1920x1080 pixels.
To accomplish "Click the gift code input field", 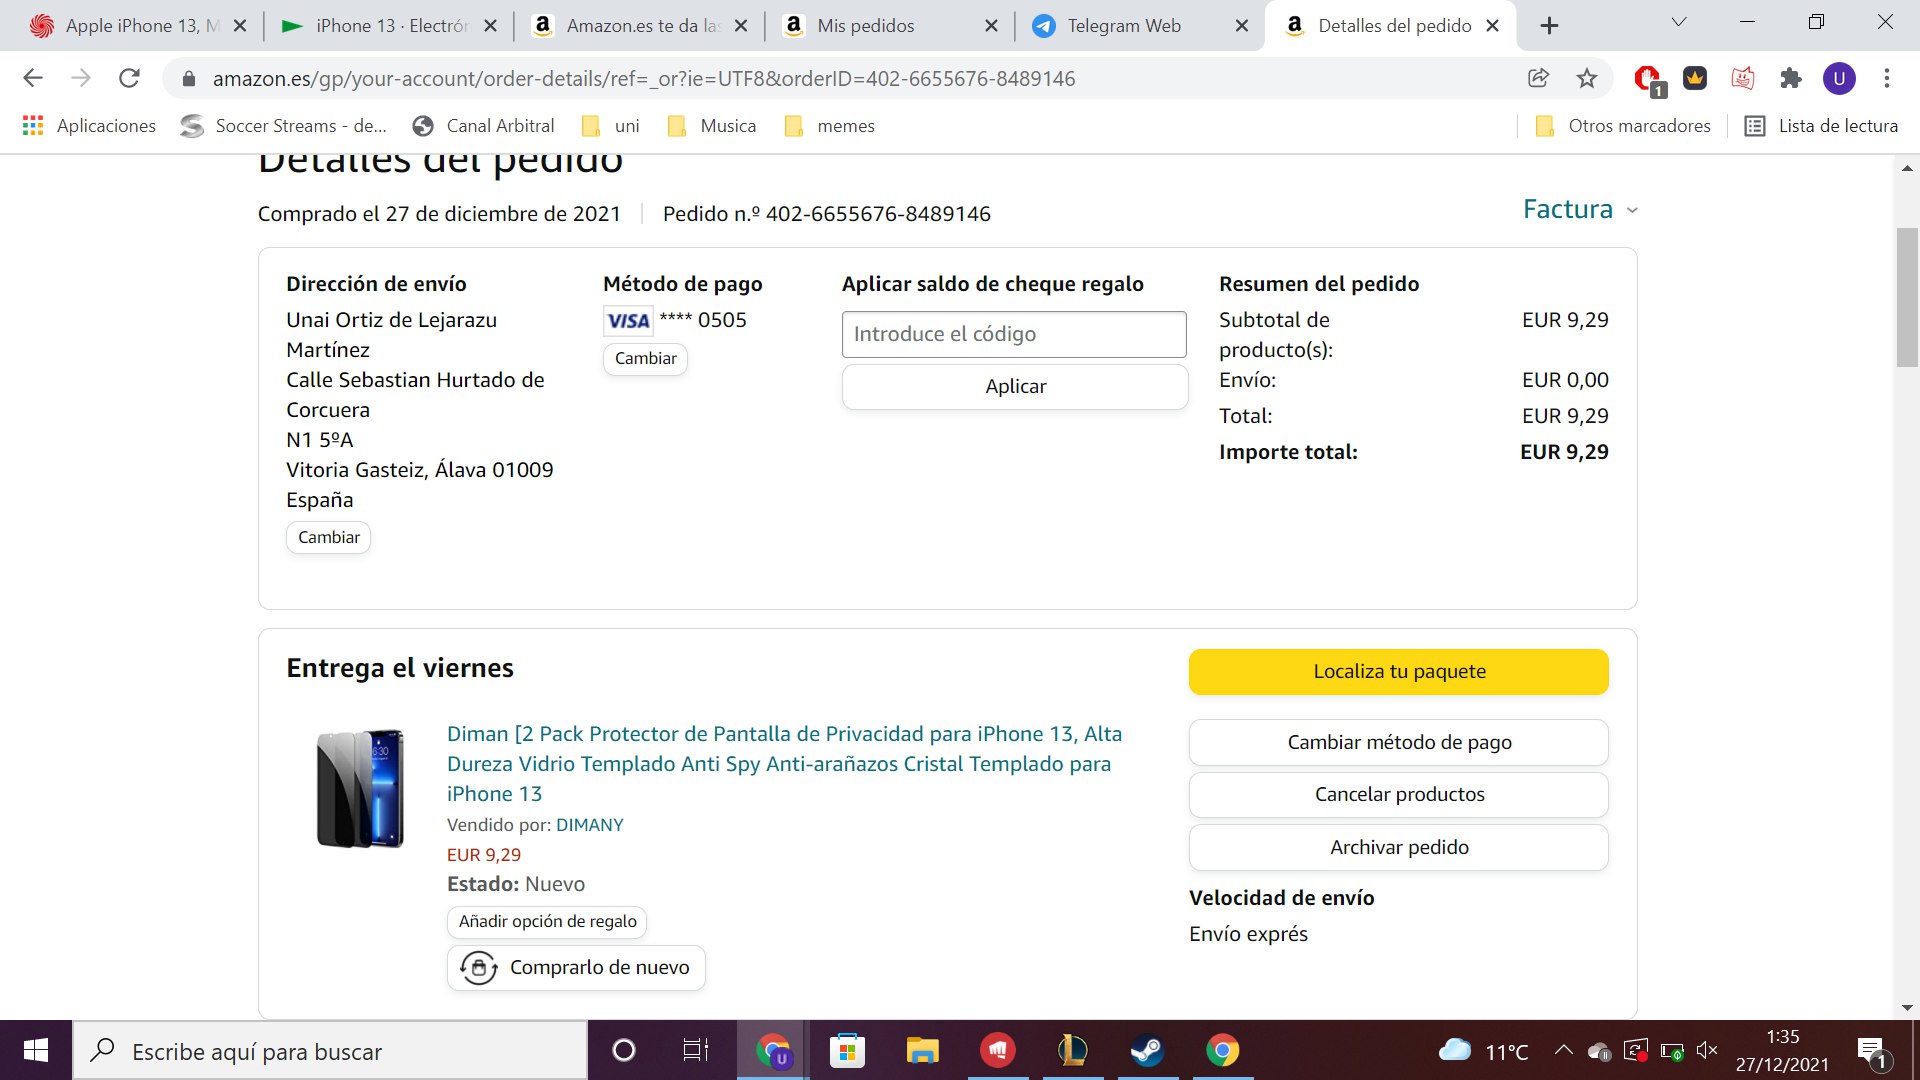I will [1014, 334].
